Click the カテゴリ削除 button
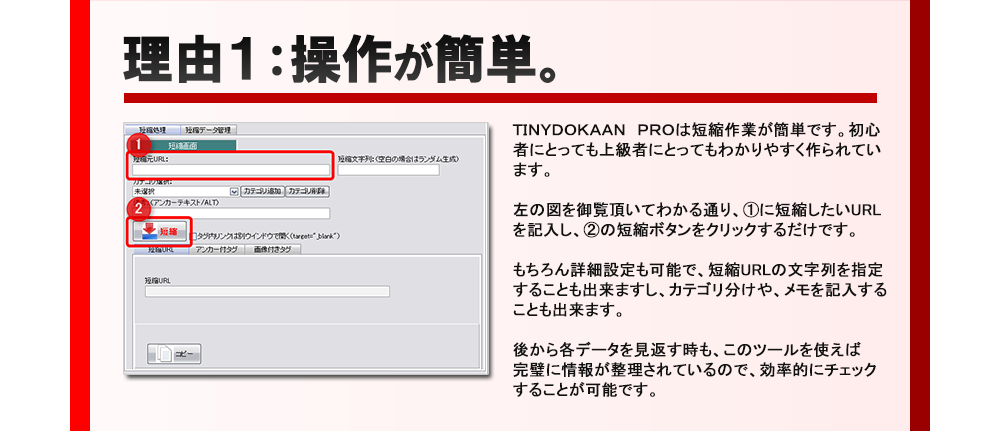Image resolution: width=1000 pixels, height=431 pixels. (x=308, y=191)
